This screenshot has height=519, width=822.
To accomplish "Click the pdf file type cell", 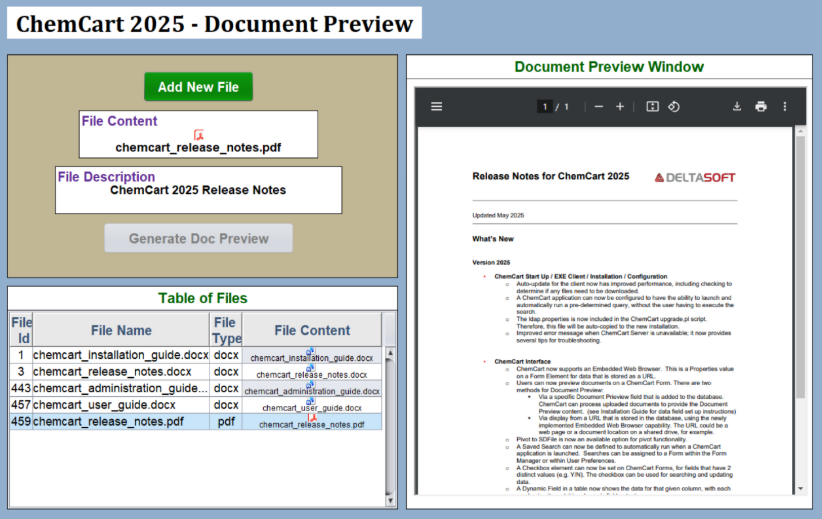I will [226, 422].
